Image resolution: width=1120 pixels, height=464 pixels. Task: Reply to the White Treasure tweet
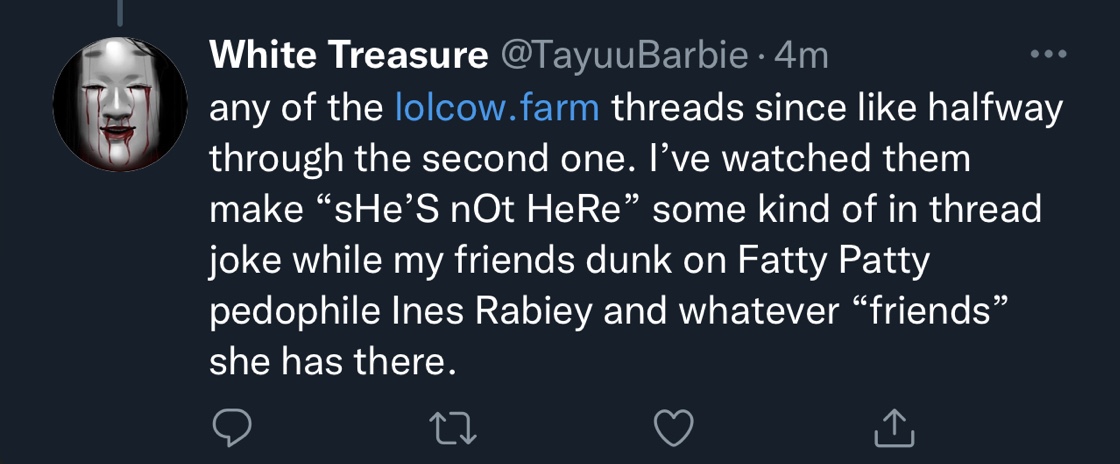232,428
